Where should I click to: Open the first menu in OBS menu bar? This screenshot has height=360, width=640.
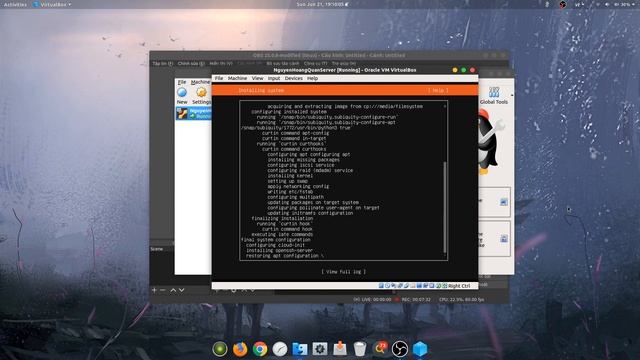point(163,64)
